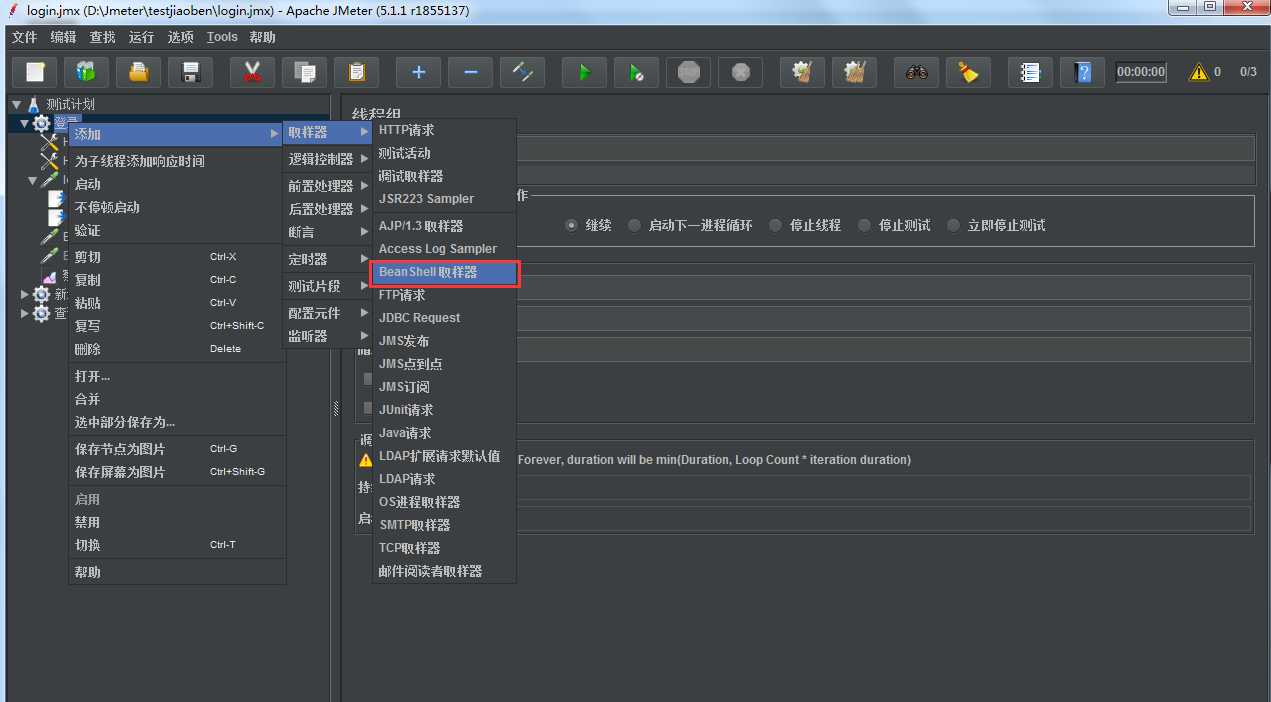Select 剪切 context menu entry

click(x=178, y=257)
